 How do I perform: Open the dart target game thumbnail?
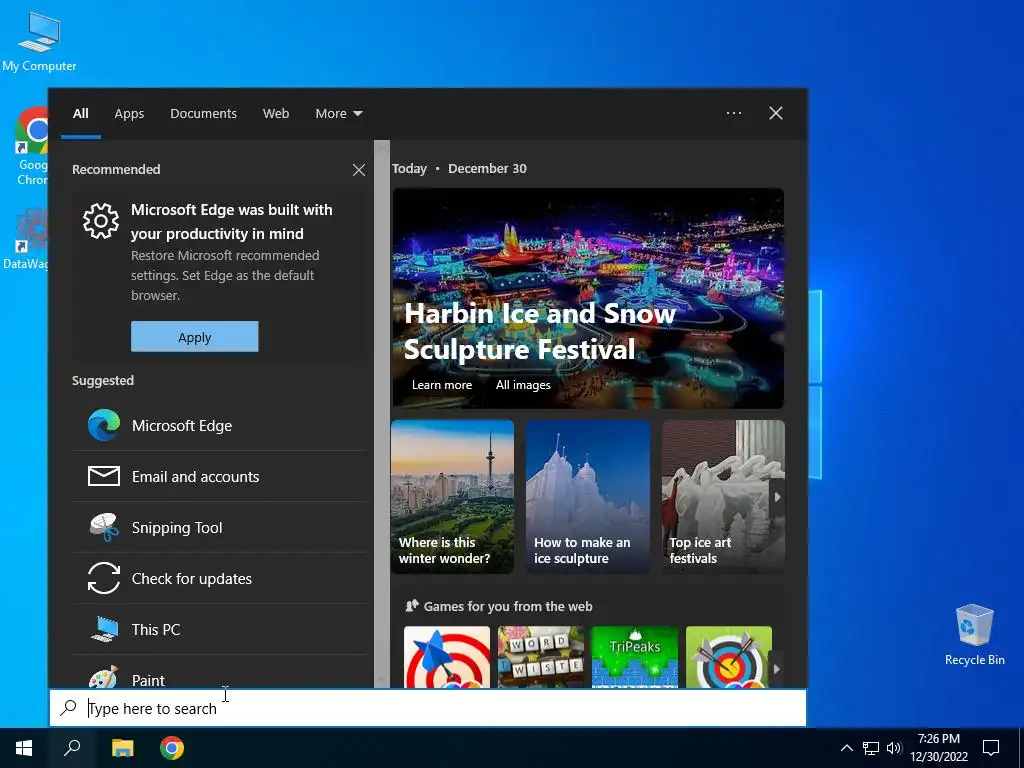coord(447,657)
